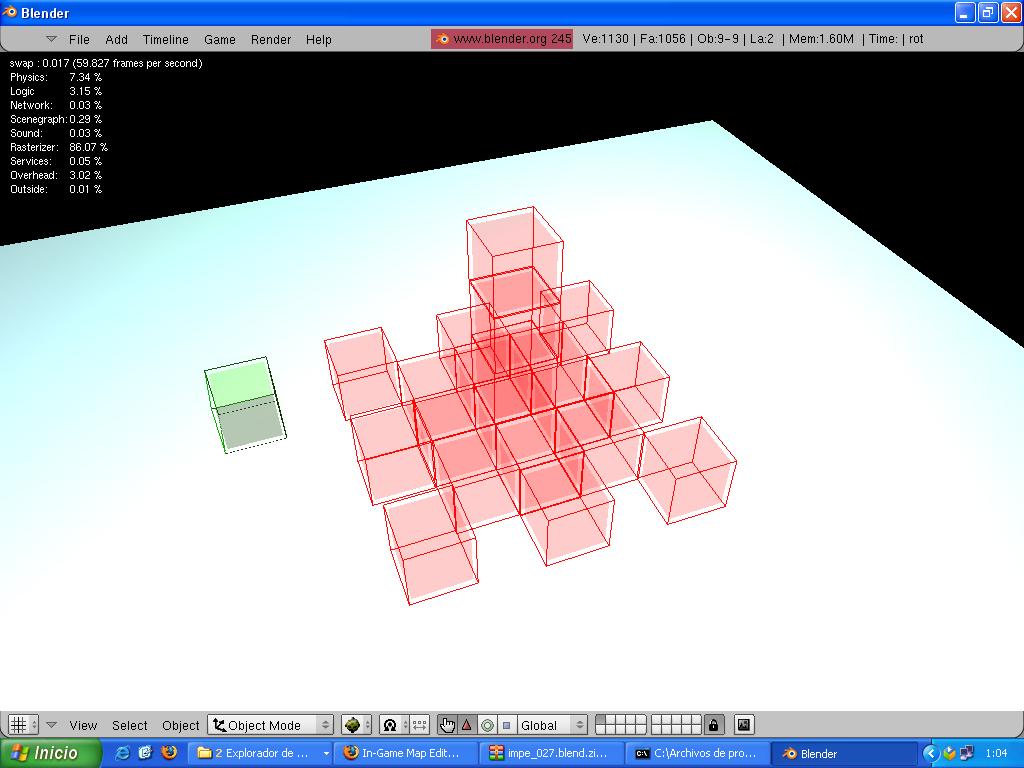Select the green cube in viewport
Viewport: 1024px width, 768px height.
point(246,405)
